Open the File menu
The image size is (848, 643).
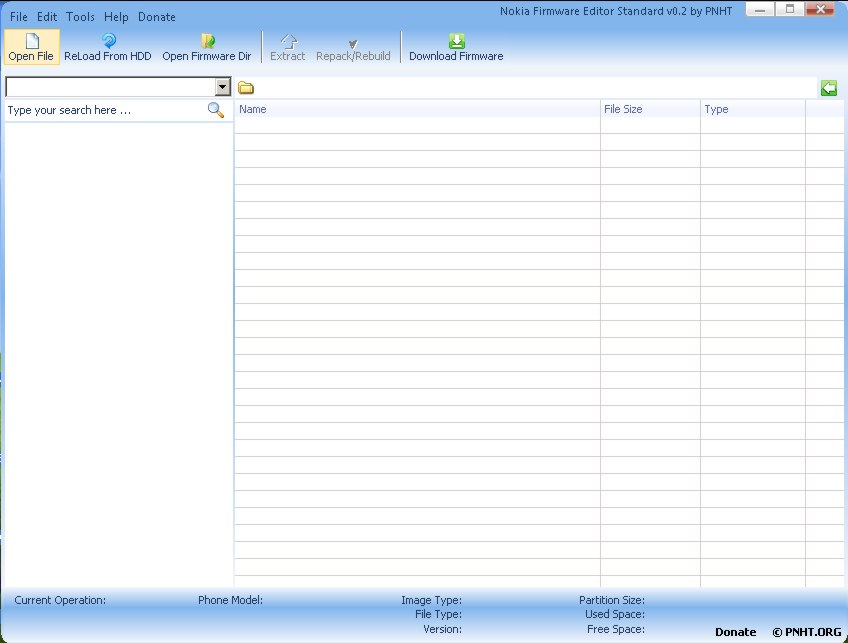pyautogui.click(x=18, y=17)
